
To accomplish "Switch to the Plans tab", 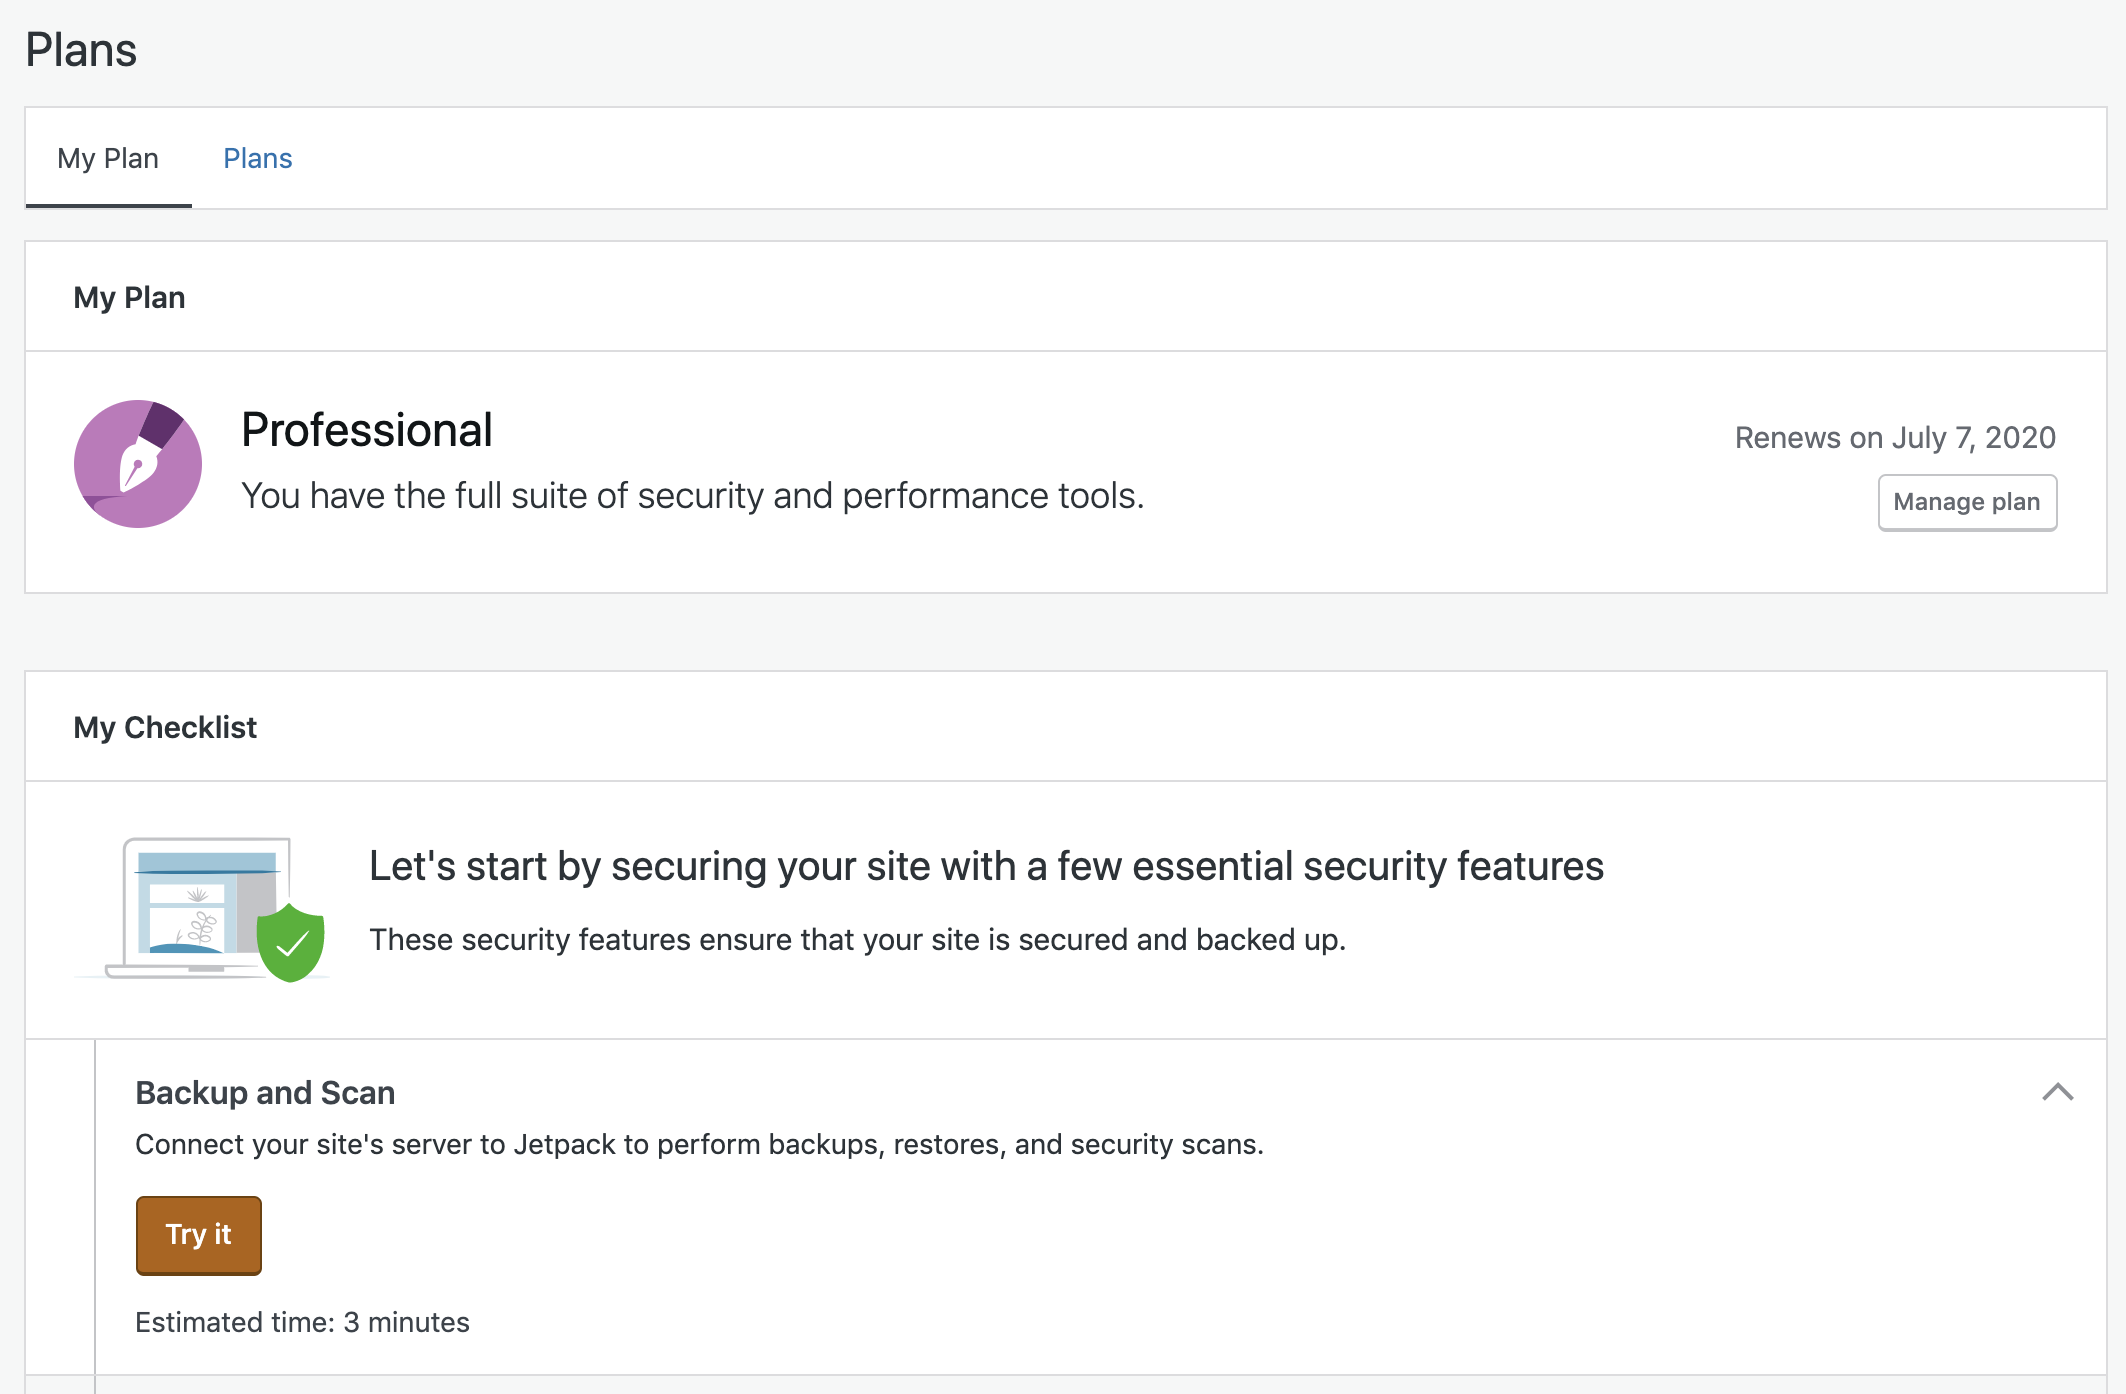I will (x=257, y=158).
